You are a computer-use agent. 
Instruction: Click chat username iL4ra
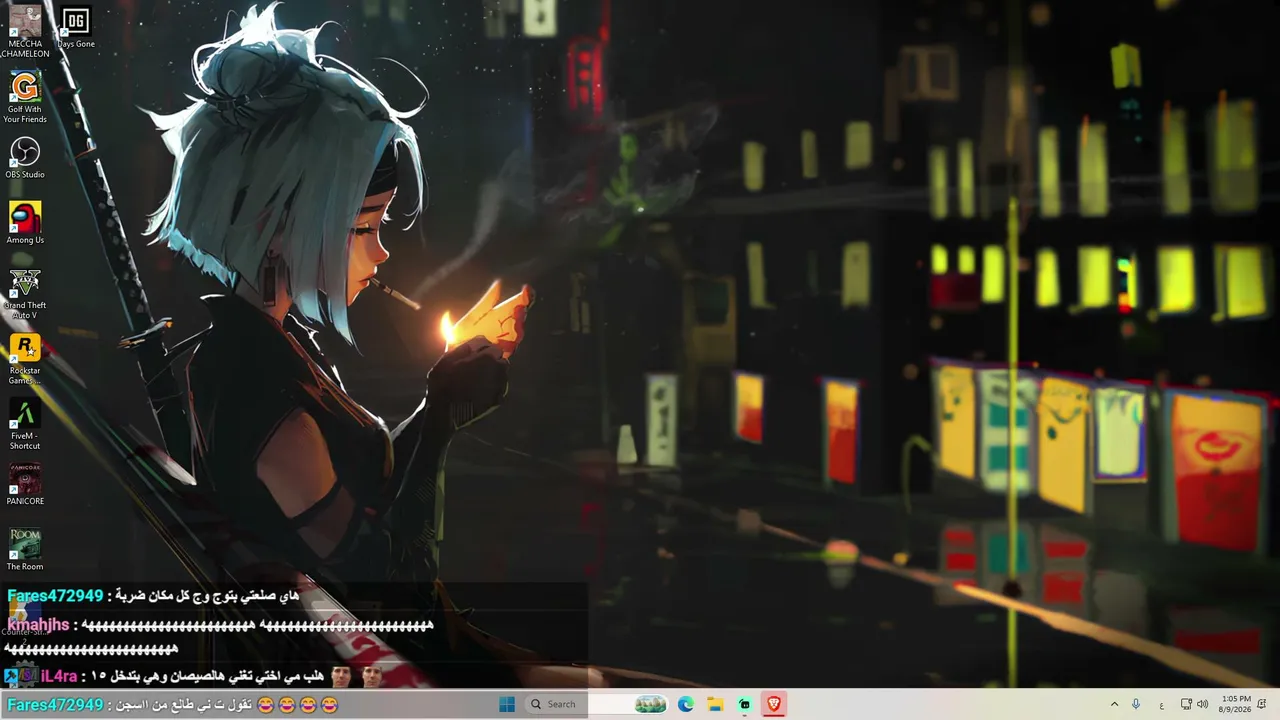point(59,676)
